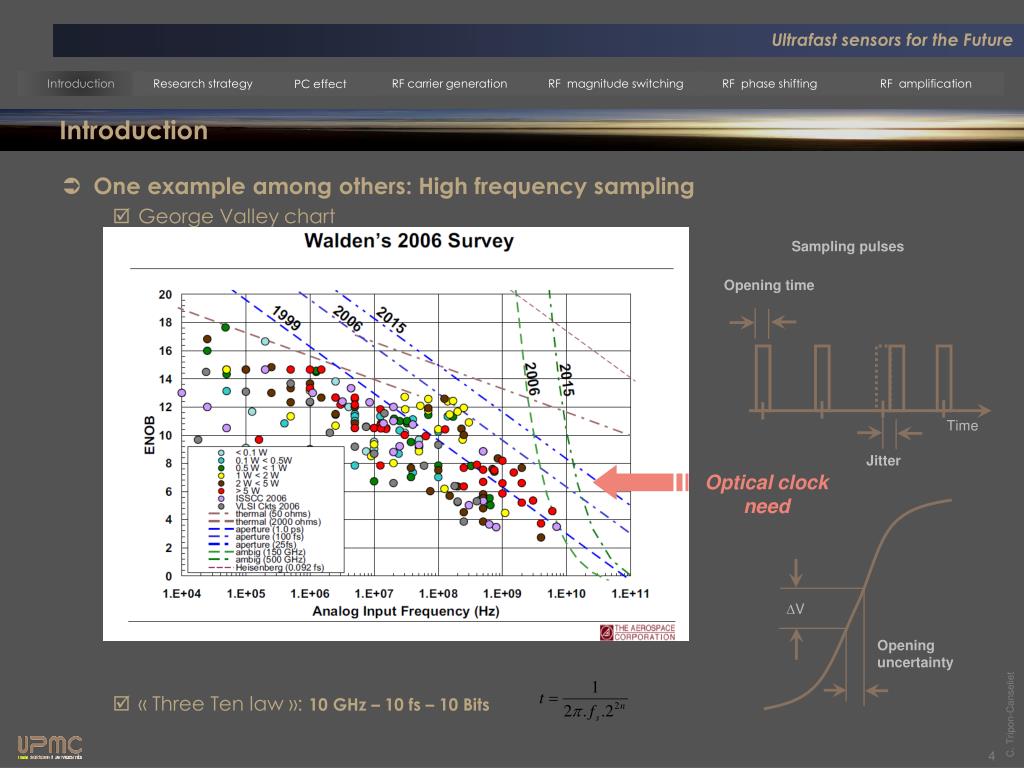
Task: Select the Sampling pulses label
Action: click(848, 246)
